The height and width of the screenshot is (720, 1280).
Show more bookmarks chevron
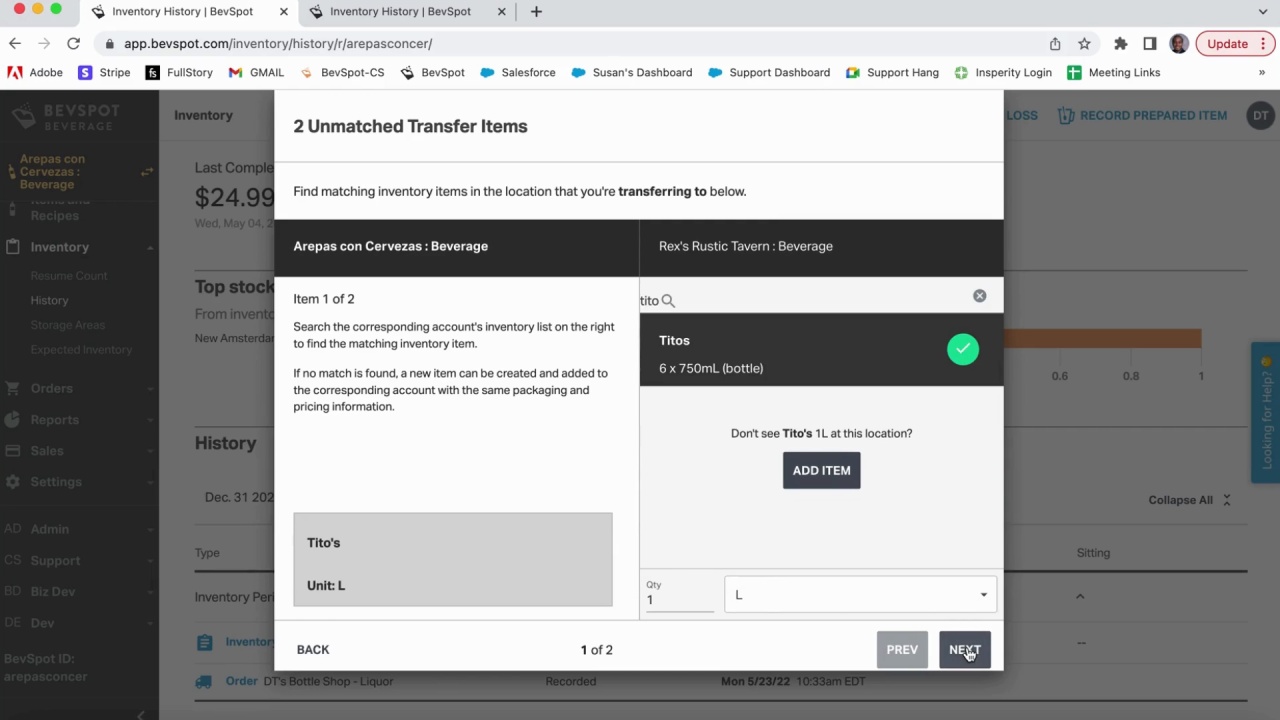coord(1262,73)
